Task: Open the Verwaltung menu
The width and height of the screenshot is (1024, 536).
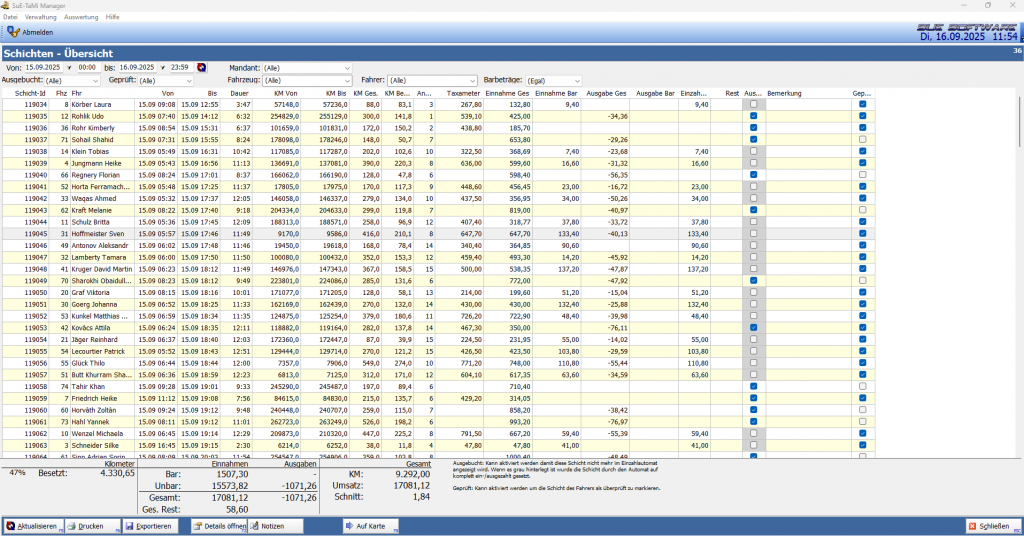Action: [40, 17]
